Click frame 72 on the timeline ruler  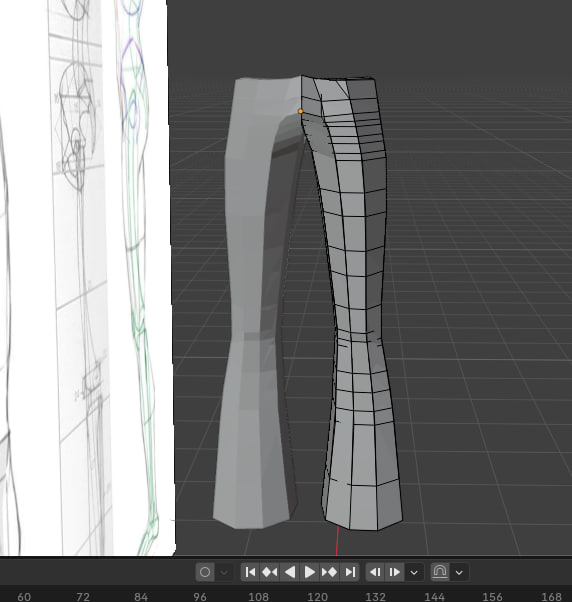[83, 597]
